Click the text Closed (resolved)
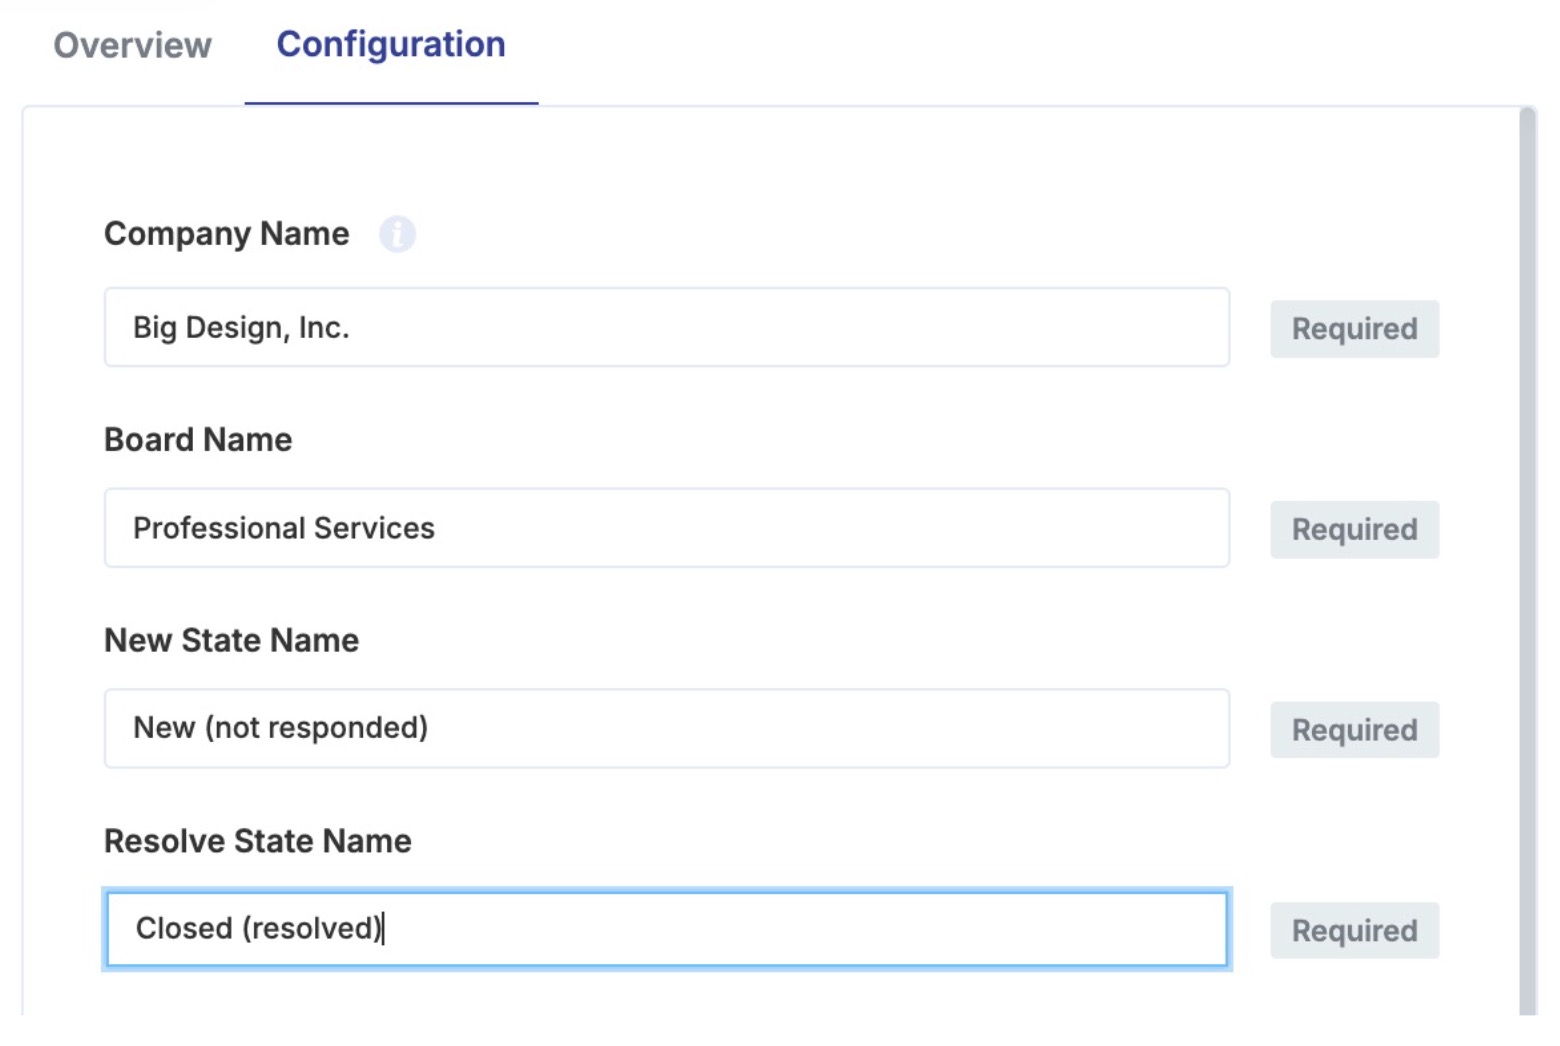 [259, 929]
